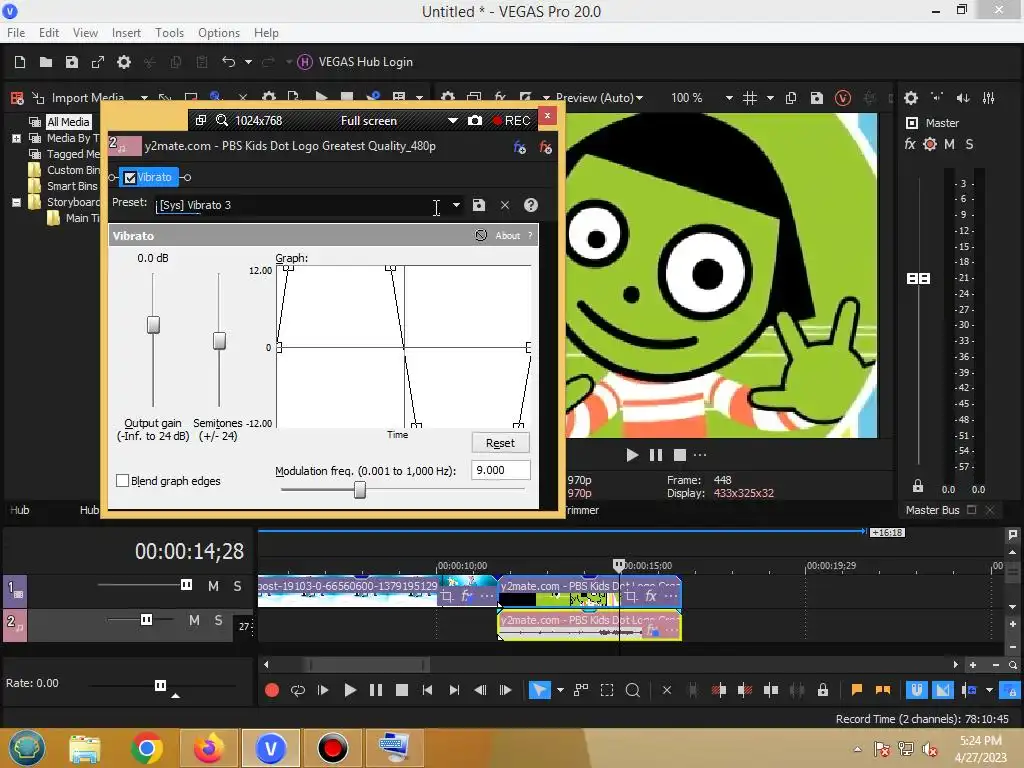Viewport: 1024px width, 768px height.
Task: Undo the last action
Action: 229,62
